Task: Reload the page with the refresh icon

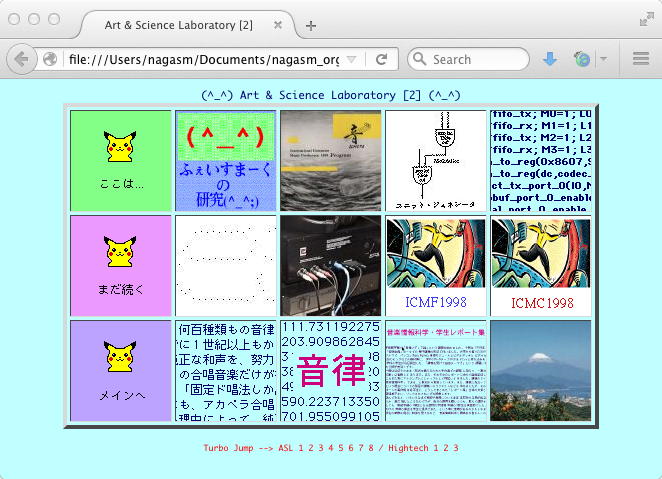Action: 382,59
